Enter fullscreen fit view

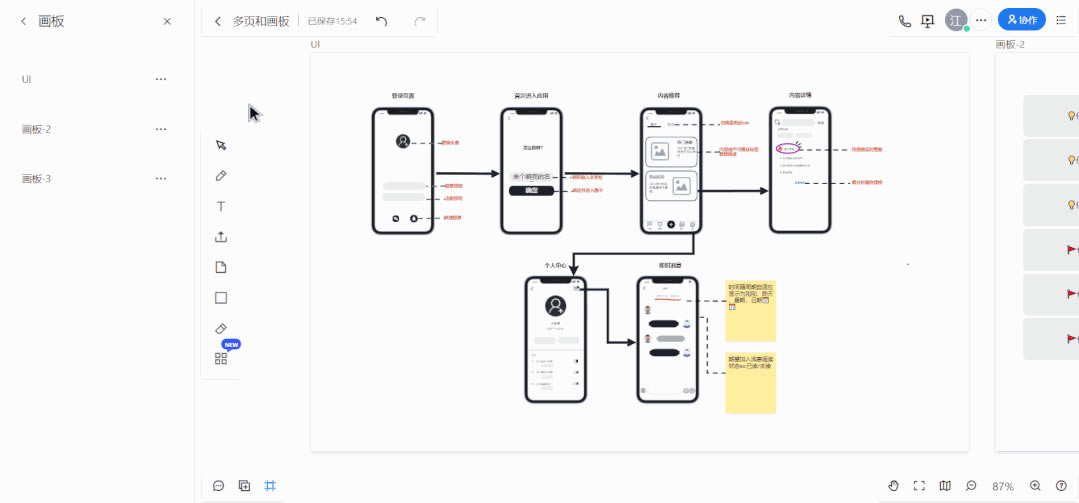point(919,486)
